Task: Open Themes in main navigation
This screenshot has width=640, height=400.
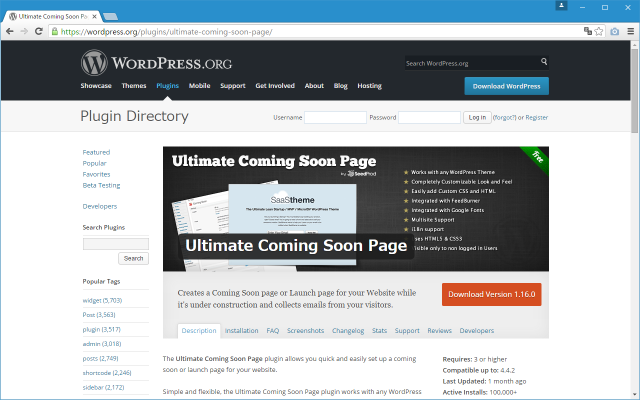Action: pyautogui.click(x=134, y=86)
